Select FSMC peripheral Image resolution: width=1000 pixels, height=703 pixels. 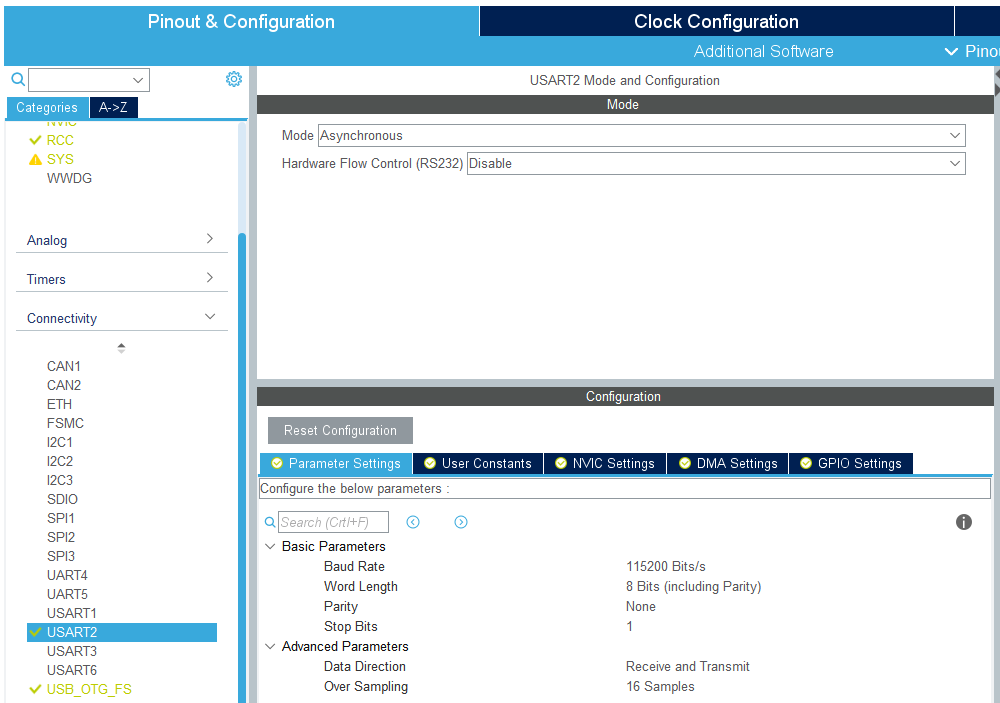[65, 424]
